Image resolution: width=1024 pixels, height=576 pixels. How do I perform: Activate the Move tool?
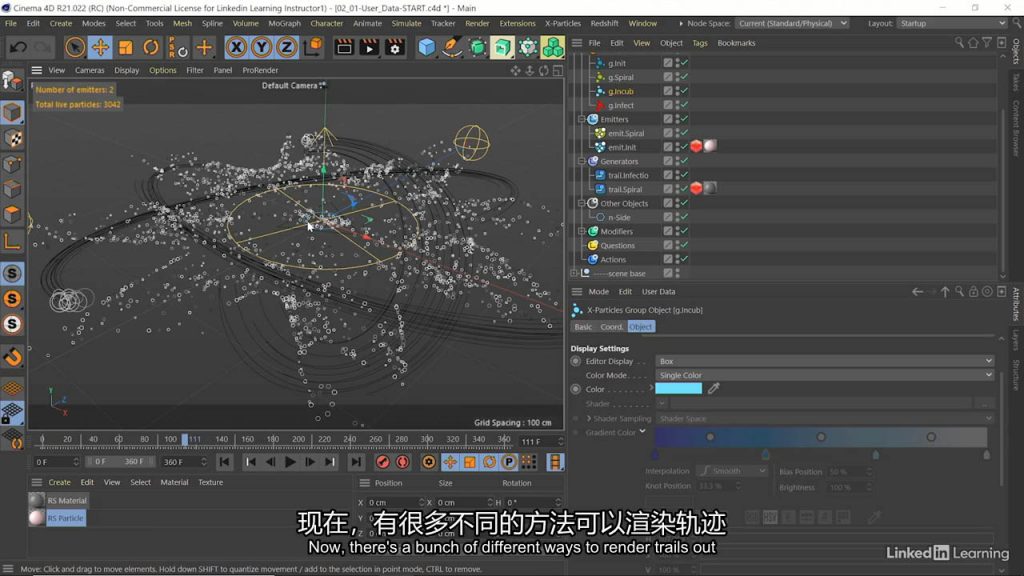100,47
